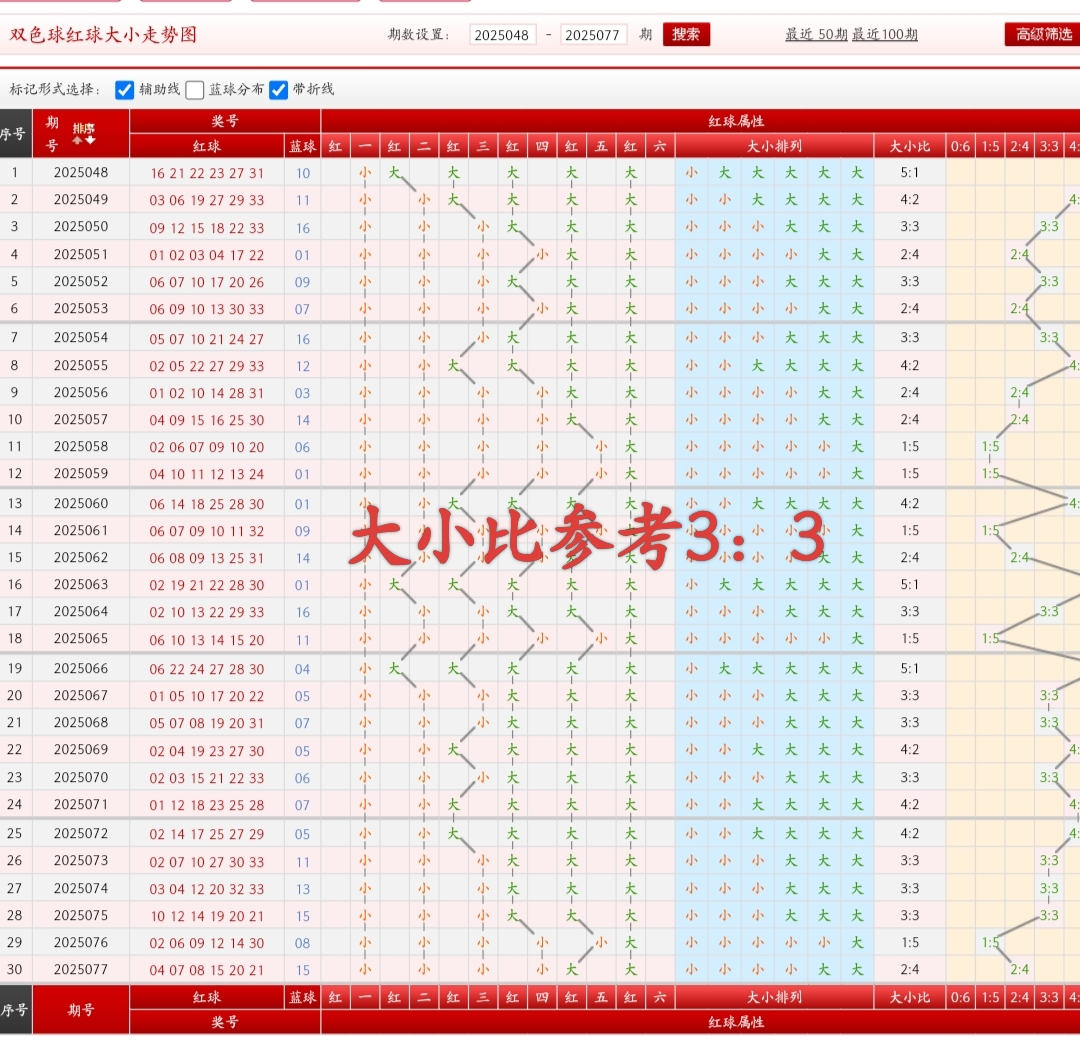
Task: Click blue ball 08 in row 2025076
Action: tap(302, 943)
